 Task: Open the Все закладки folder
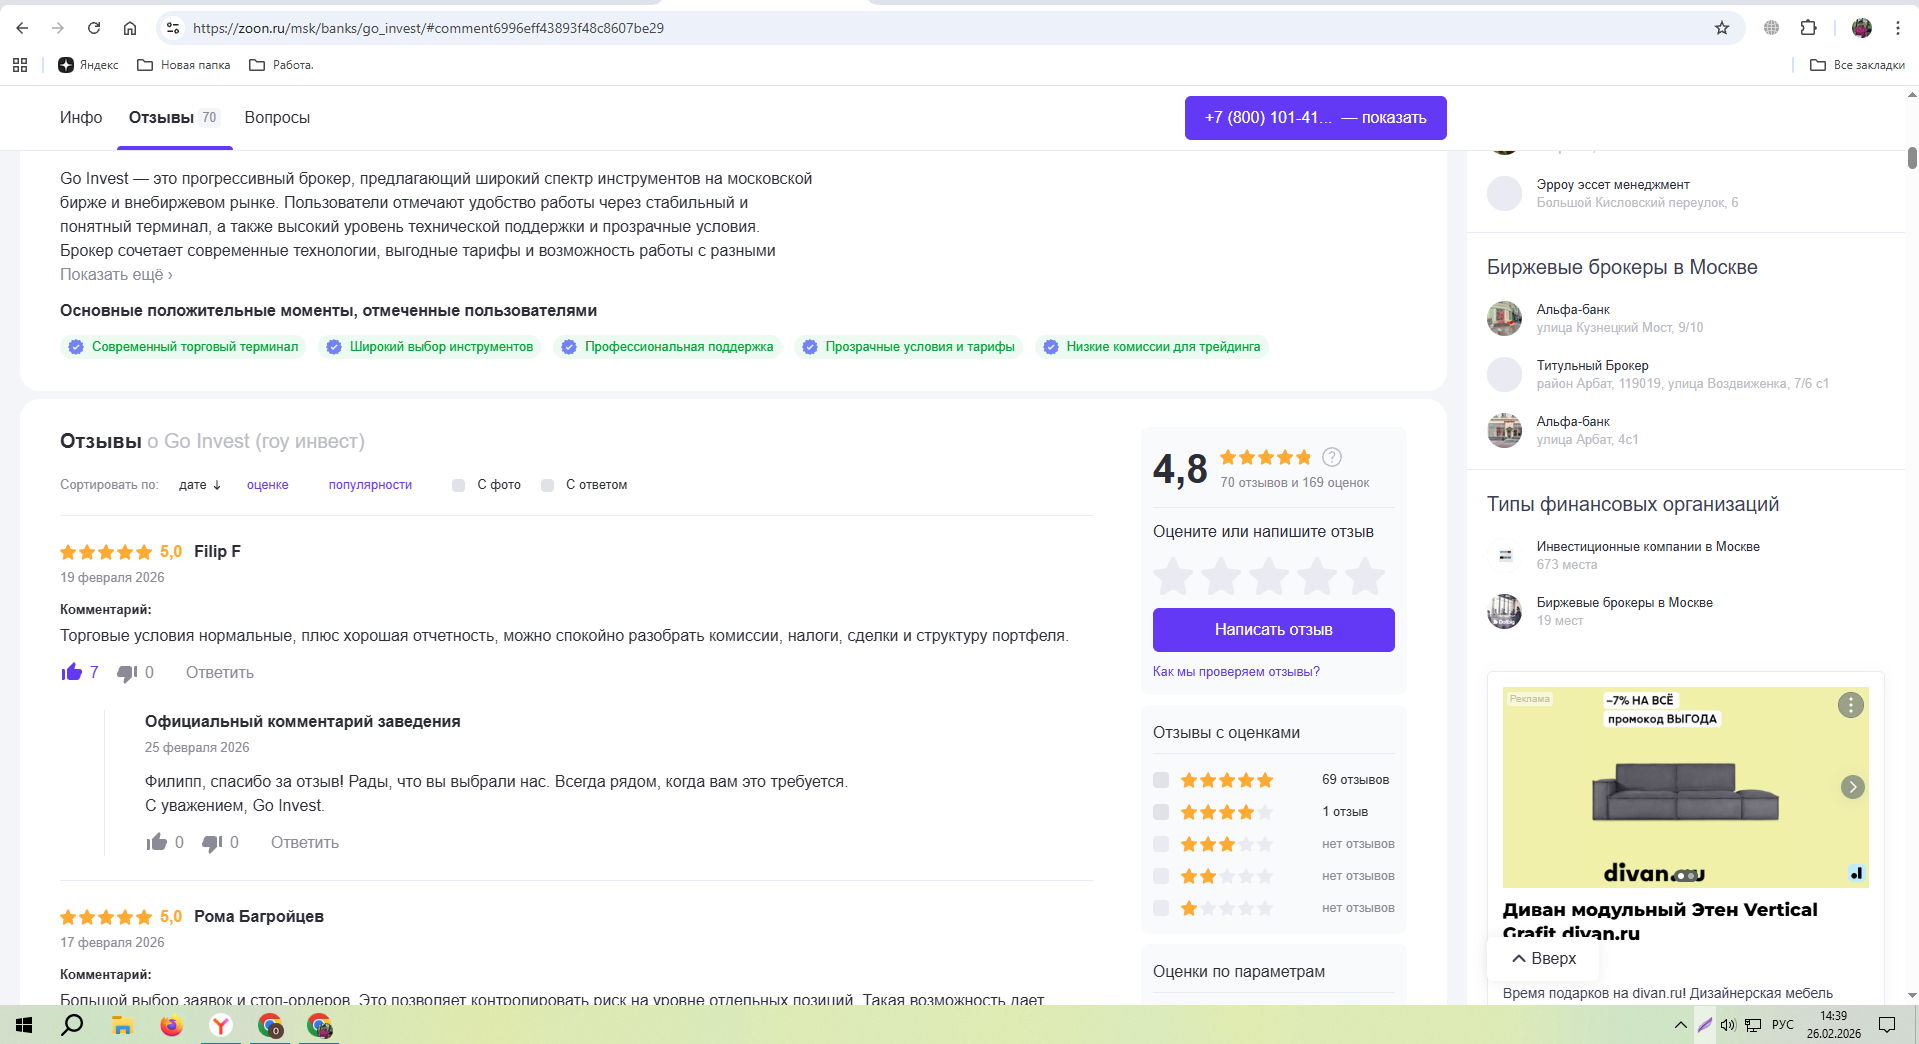point(1858,65)
